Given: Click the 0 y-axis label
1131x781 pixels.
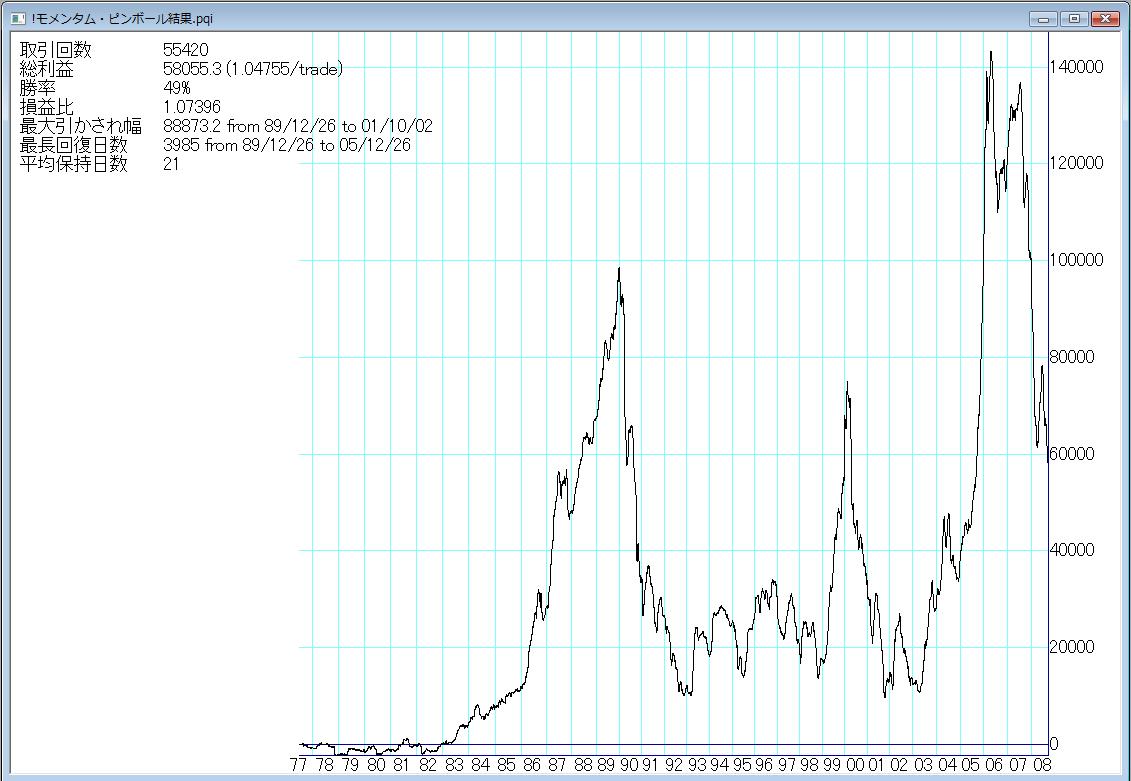Looking at the screenshot, I should (1054, 744).
